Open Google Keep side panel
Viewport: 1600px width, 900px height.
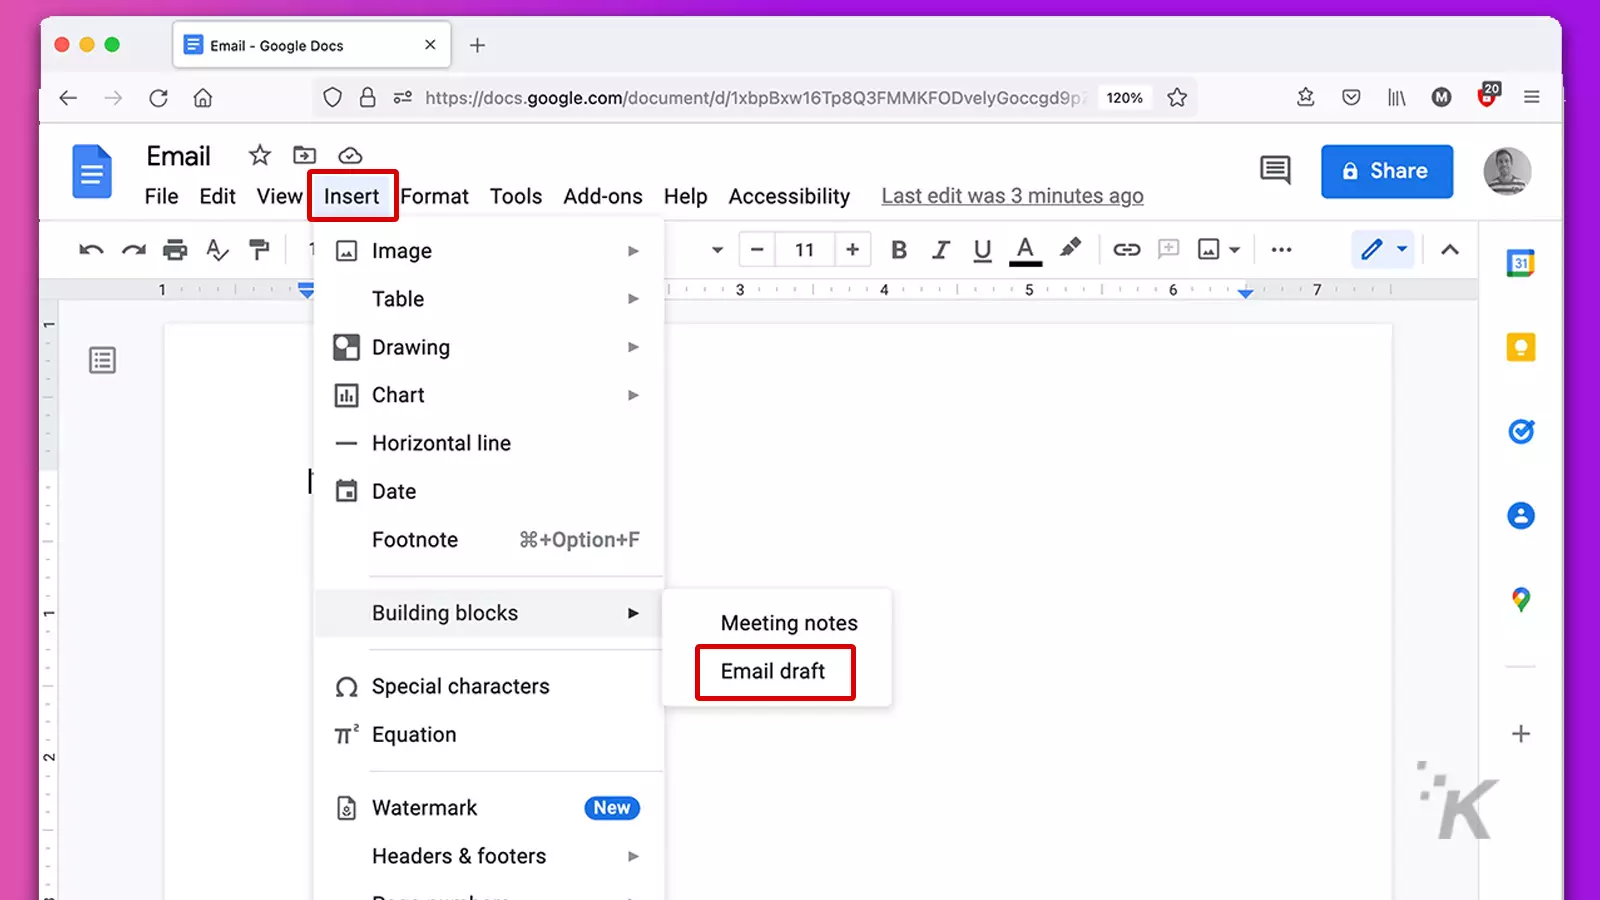click(x=1521, y=347)
